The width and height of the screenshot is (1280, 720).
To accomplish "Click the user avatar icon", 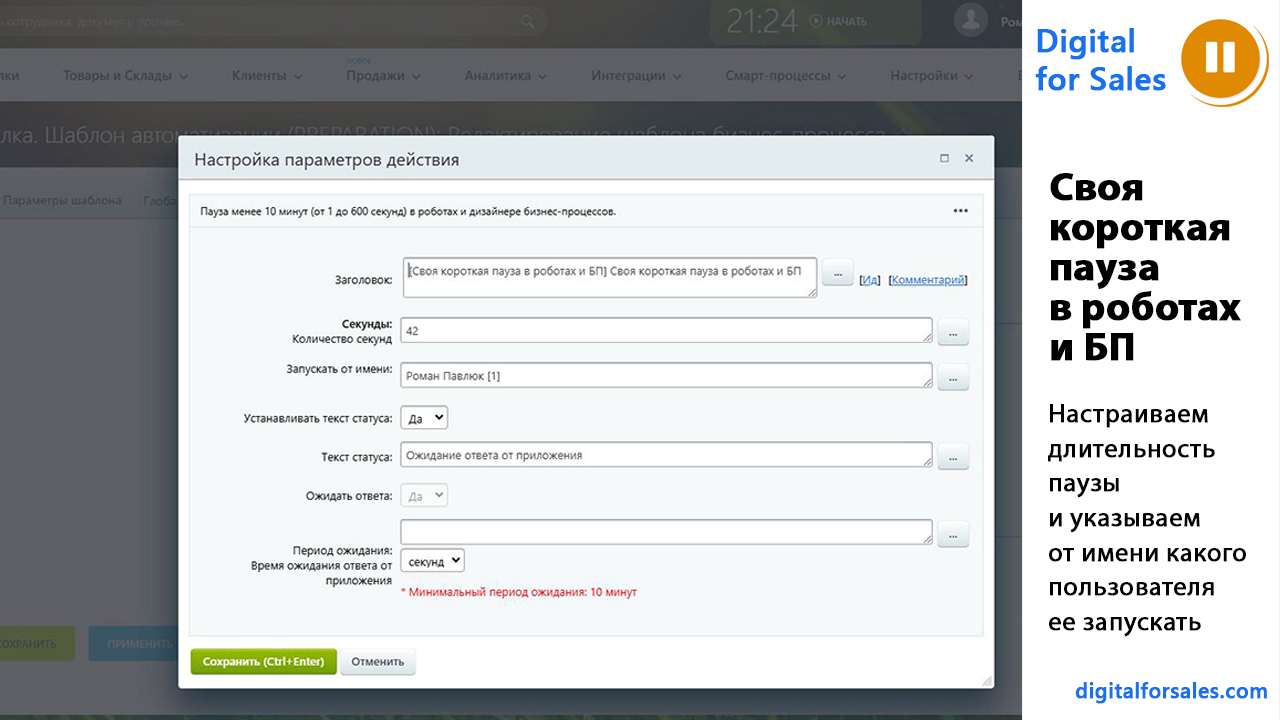I will (x=970, y=19).
